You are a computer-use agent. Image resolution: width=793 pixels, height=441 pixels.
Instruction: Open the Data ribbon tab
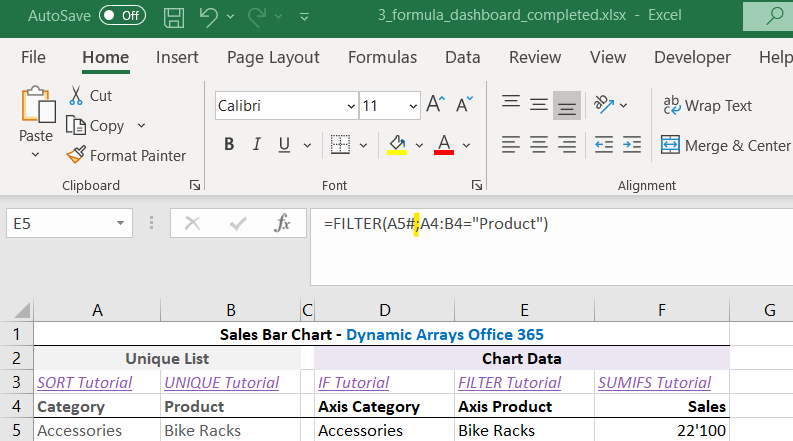click(x=462, y=57)
